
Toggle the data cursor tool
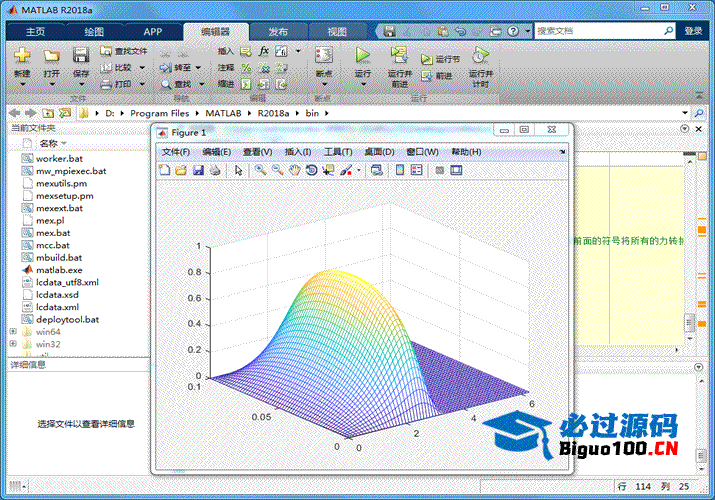328,170
